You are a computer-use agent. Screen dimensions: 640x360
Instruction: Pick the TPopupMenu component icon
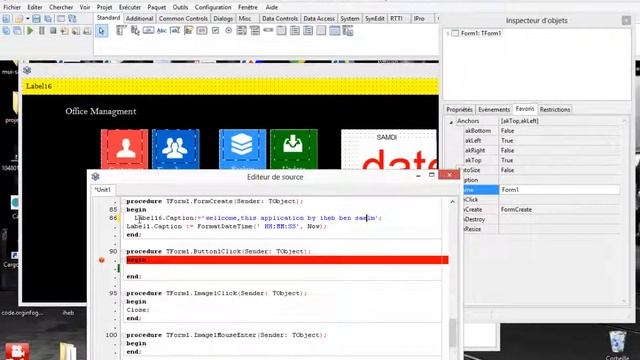pyautogui.click(x=135, y=31)
